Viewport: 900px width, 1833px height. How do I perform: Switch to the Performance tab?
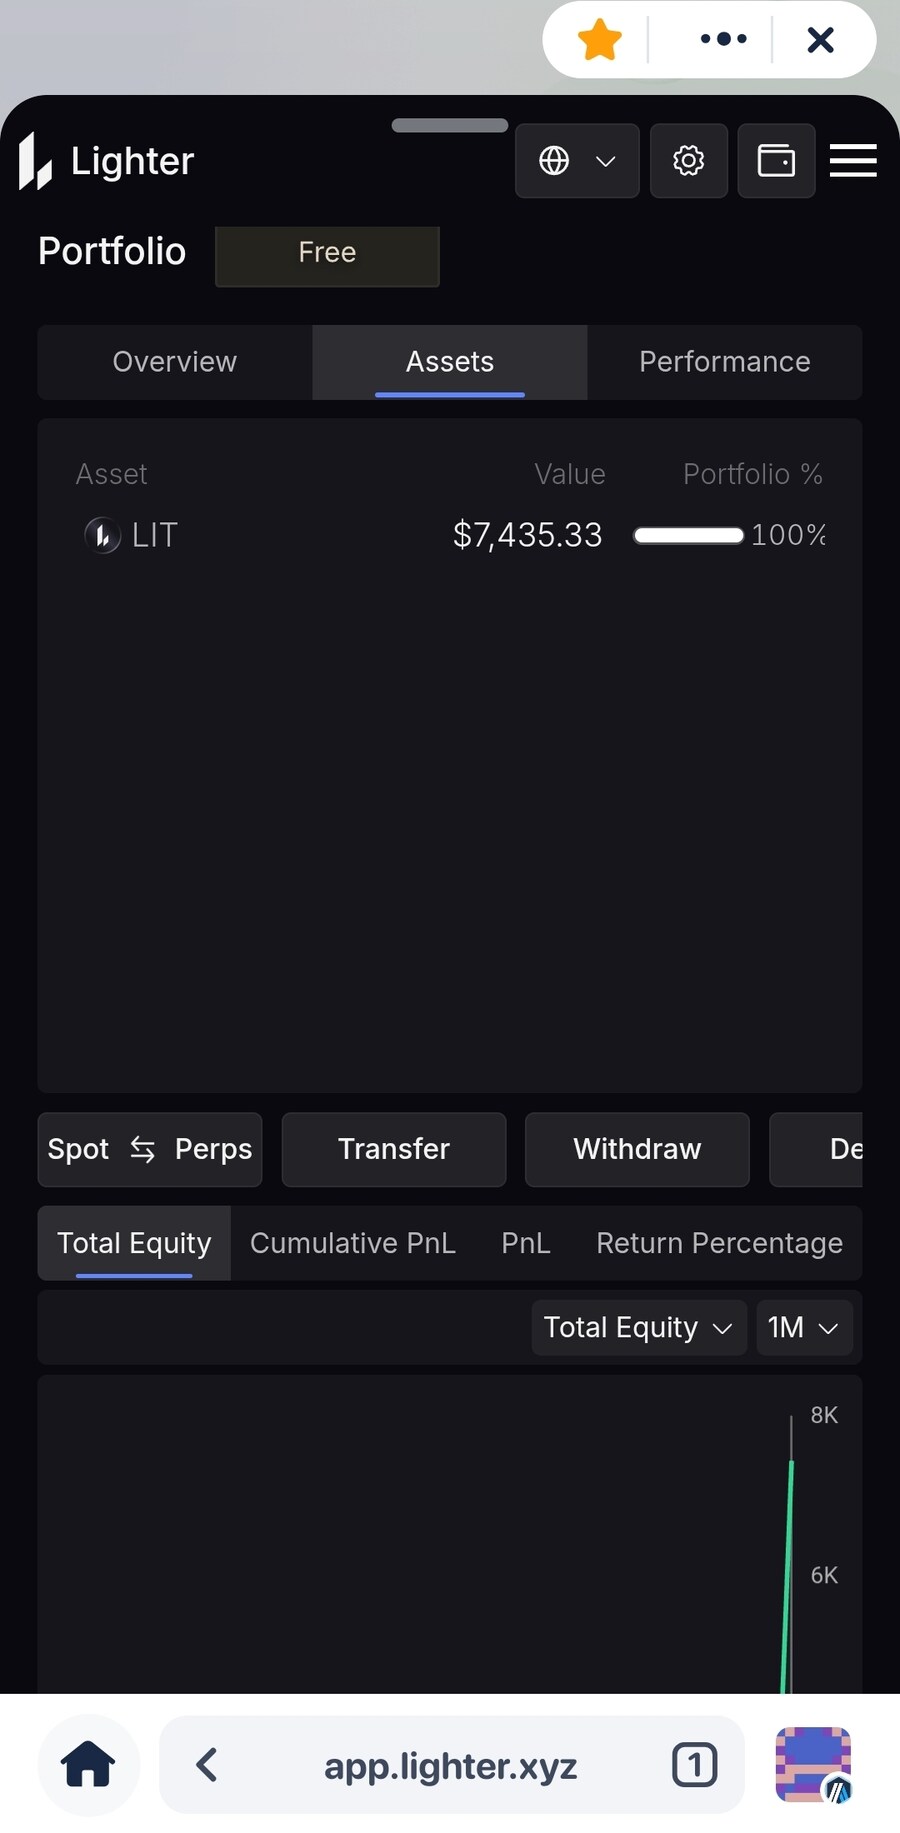tap(725, 362)
